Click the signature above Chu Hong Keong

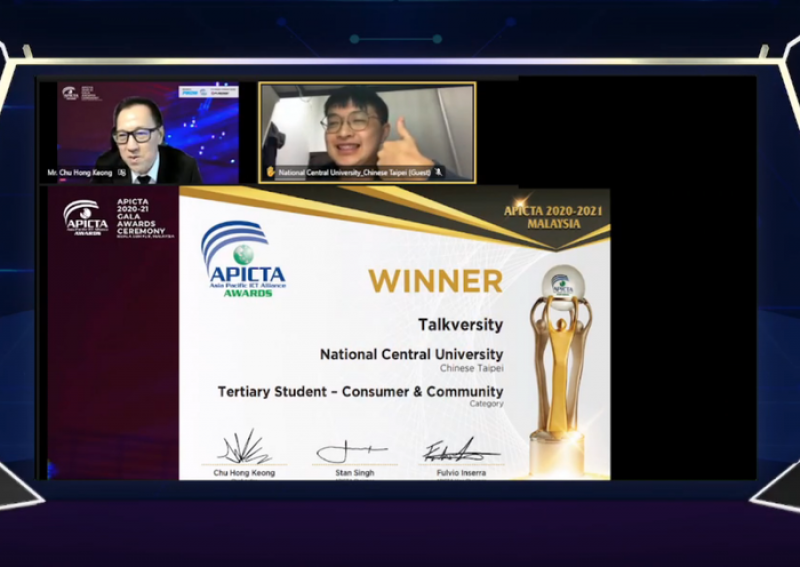click(x=245, y=447)
